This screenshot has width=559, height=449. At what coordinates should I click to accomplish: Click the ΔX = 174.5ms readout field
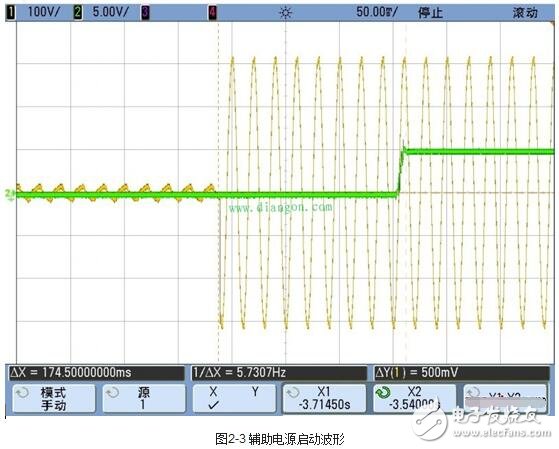point(96,373)
